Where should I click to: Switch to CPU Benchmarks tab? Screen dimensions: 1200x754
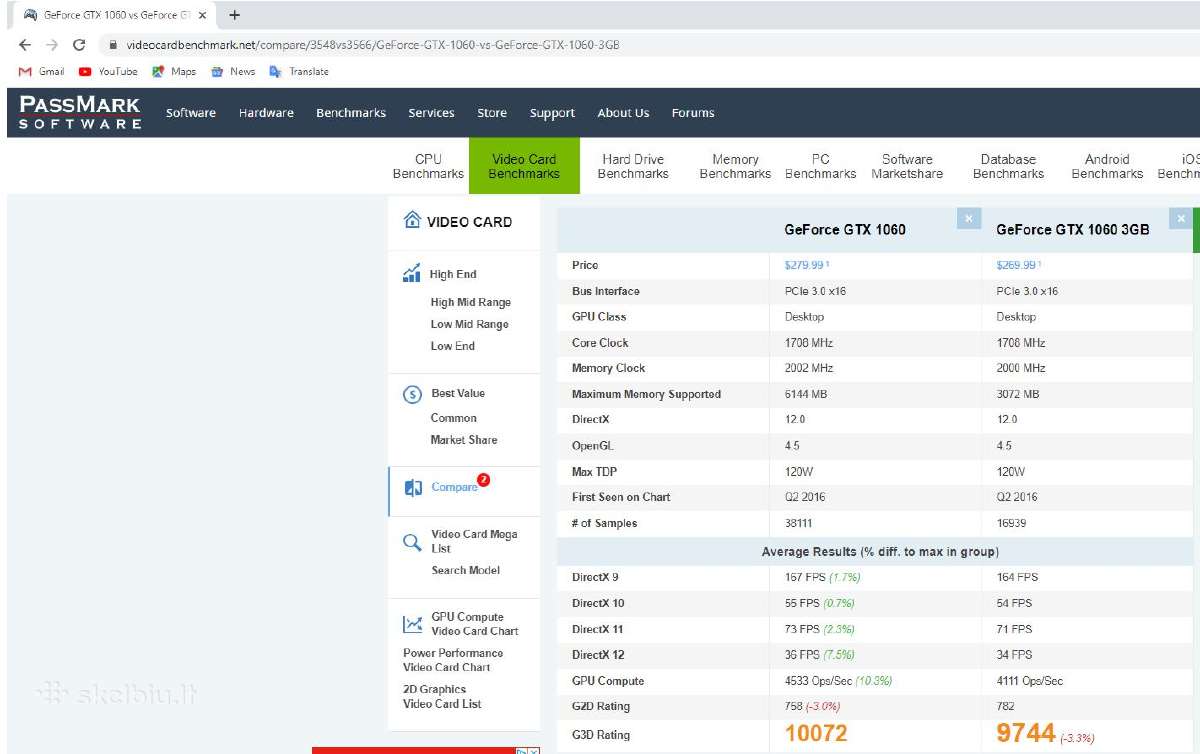428,166
